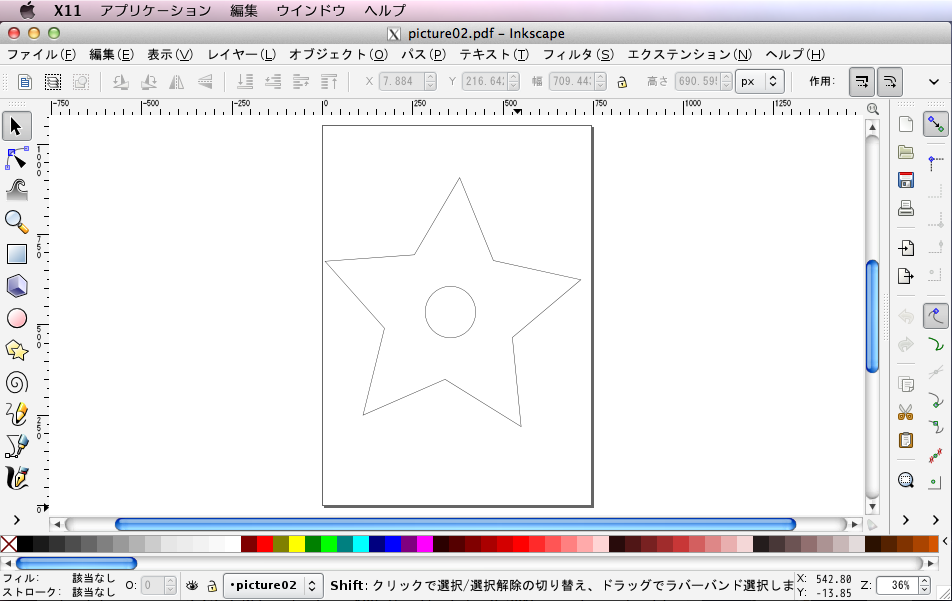Image resolution: width=952 pixels, height=601 pixels.
Task: Toggle the layer lock icon in status bar
Action: click(x=211, y=586)
